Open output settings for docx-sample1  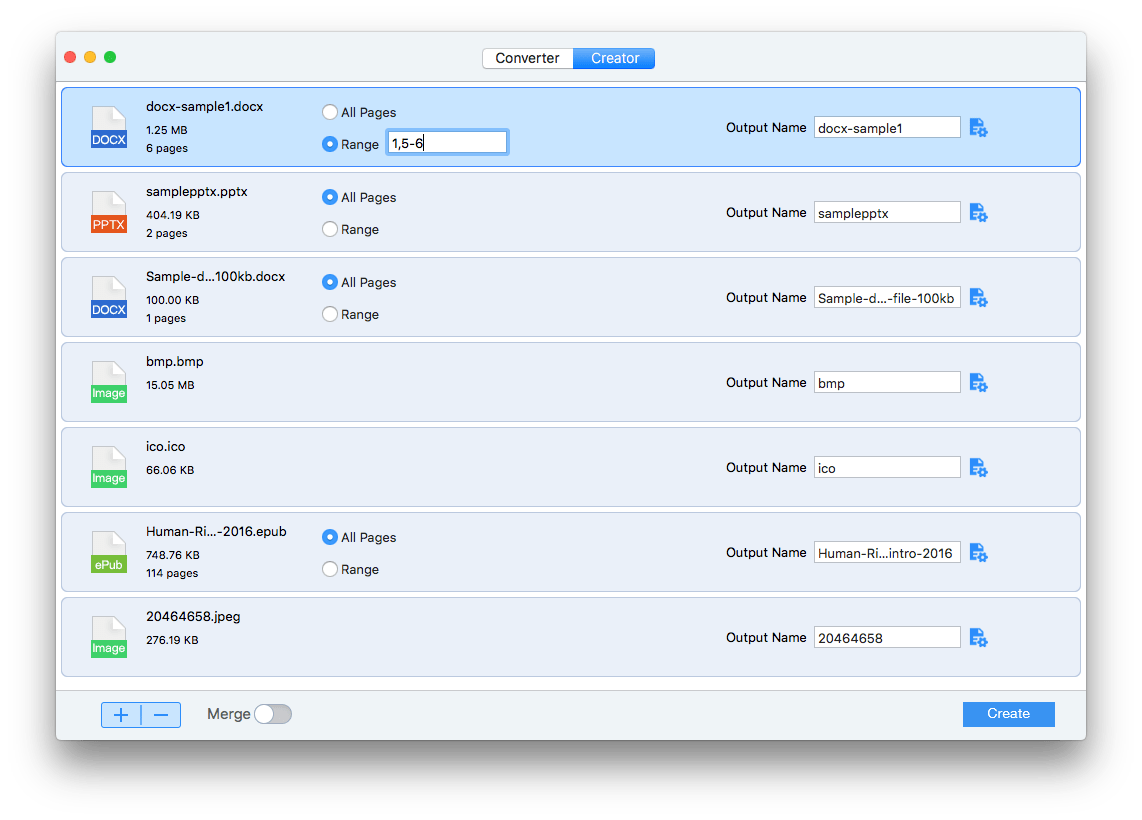pyautogui.click(x=978, y=128)
